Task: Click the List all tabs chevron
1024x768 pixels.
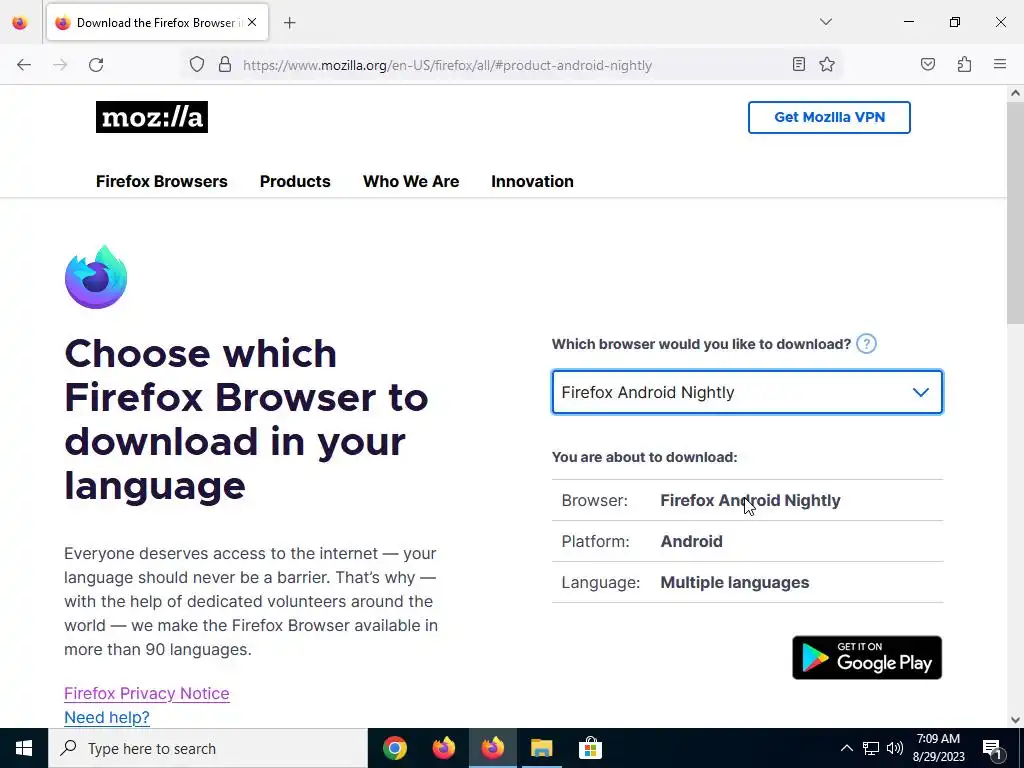Action: point(826,22)
